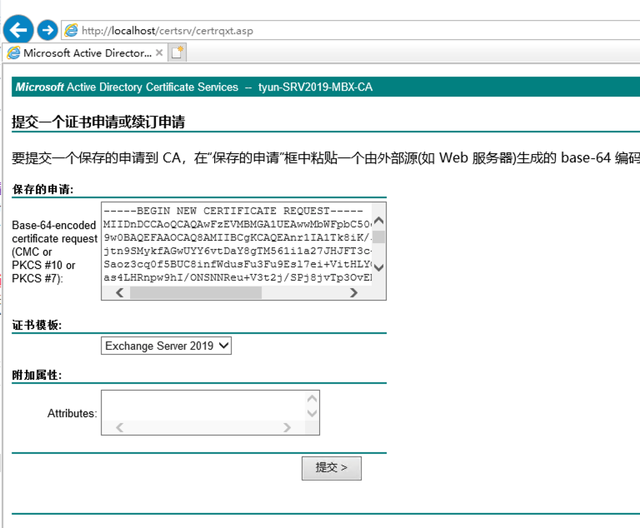Click the Base-64-encoded certificate request label
Screen dimensions: 640x528
55,252
